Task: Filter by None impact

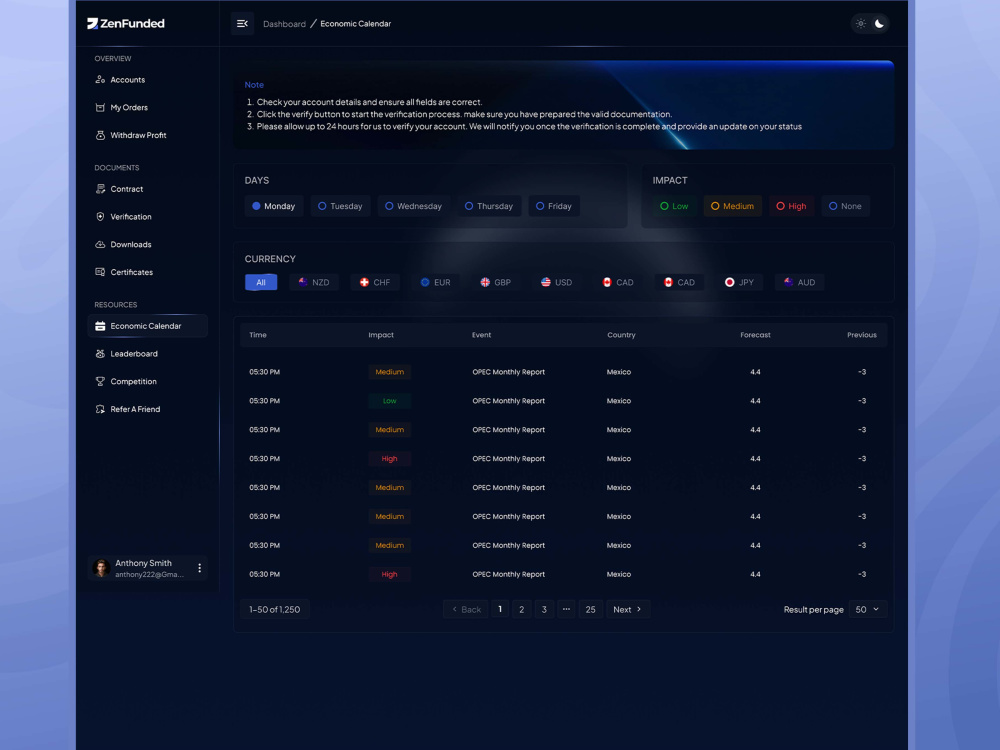Action: [x=846, y=206]
